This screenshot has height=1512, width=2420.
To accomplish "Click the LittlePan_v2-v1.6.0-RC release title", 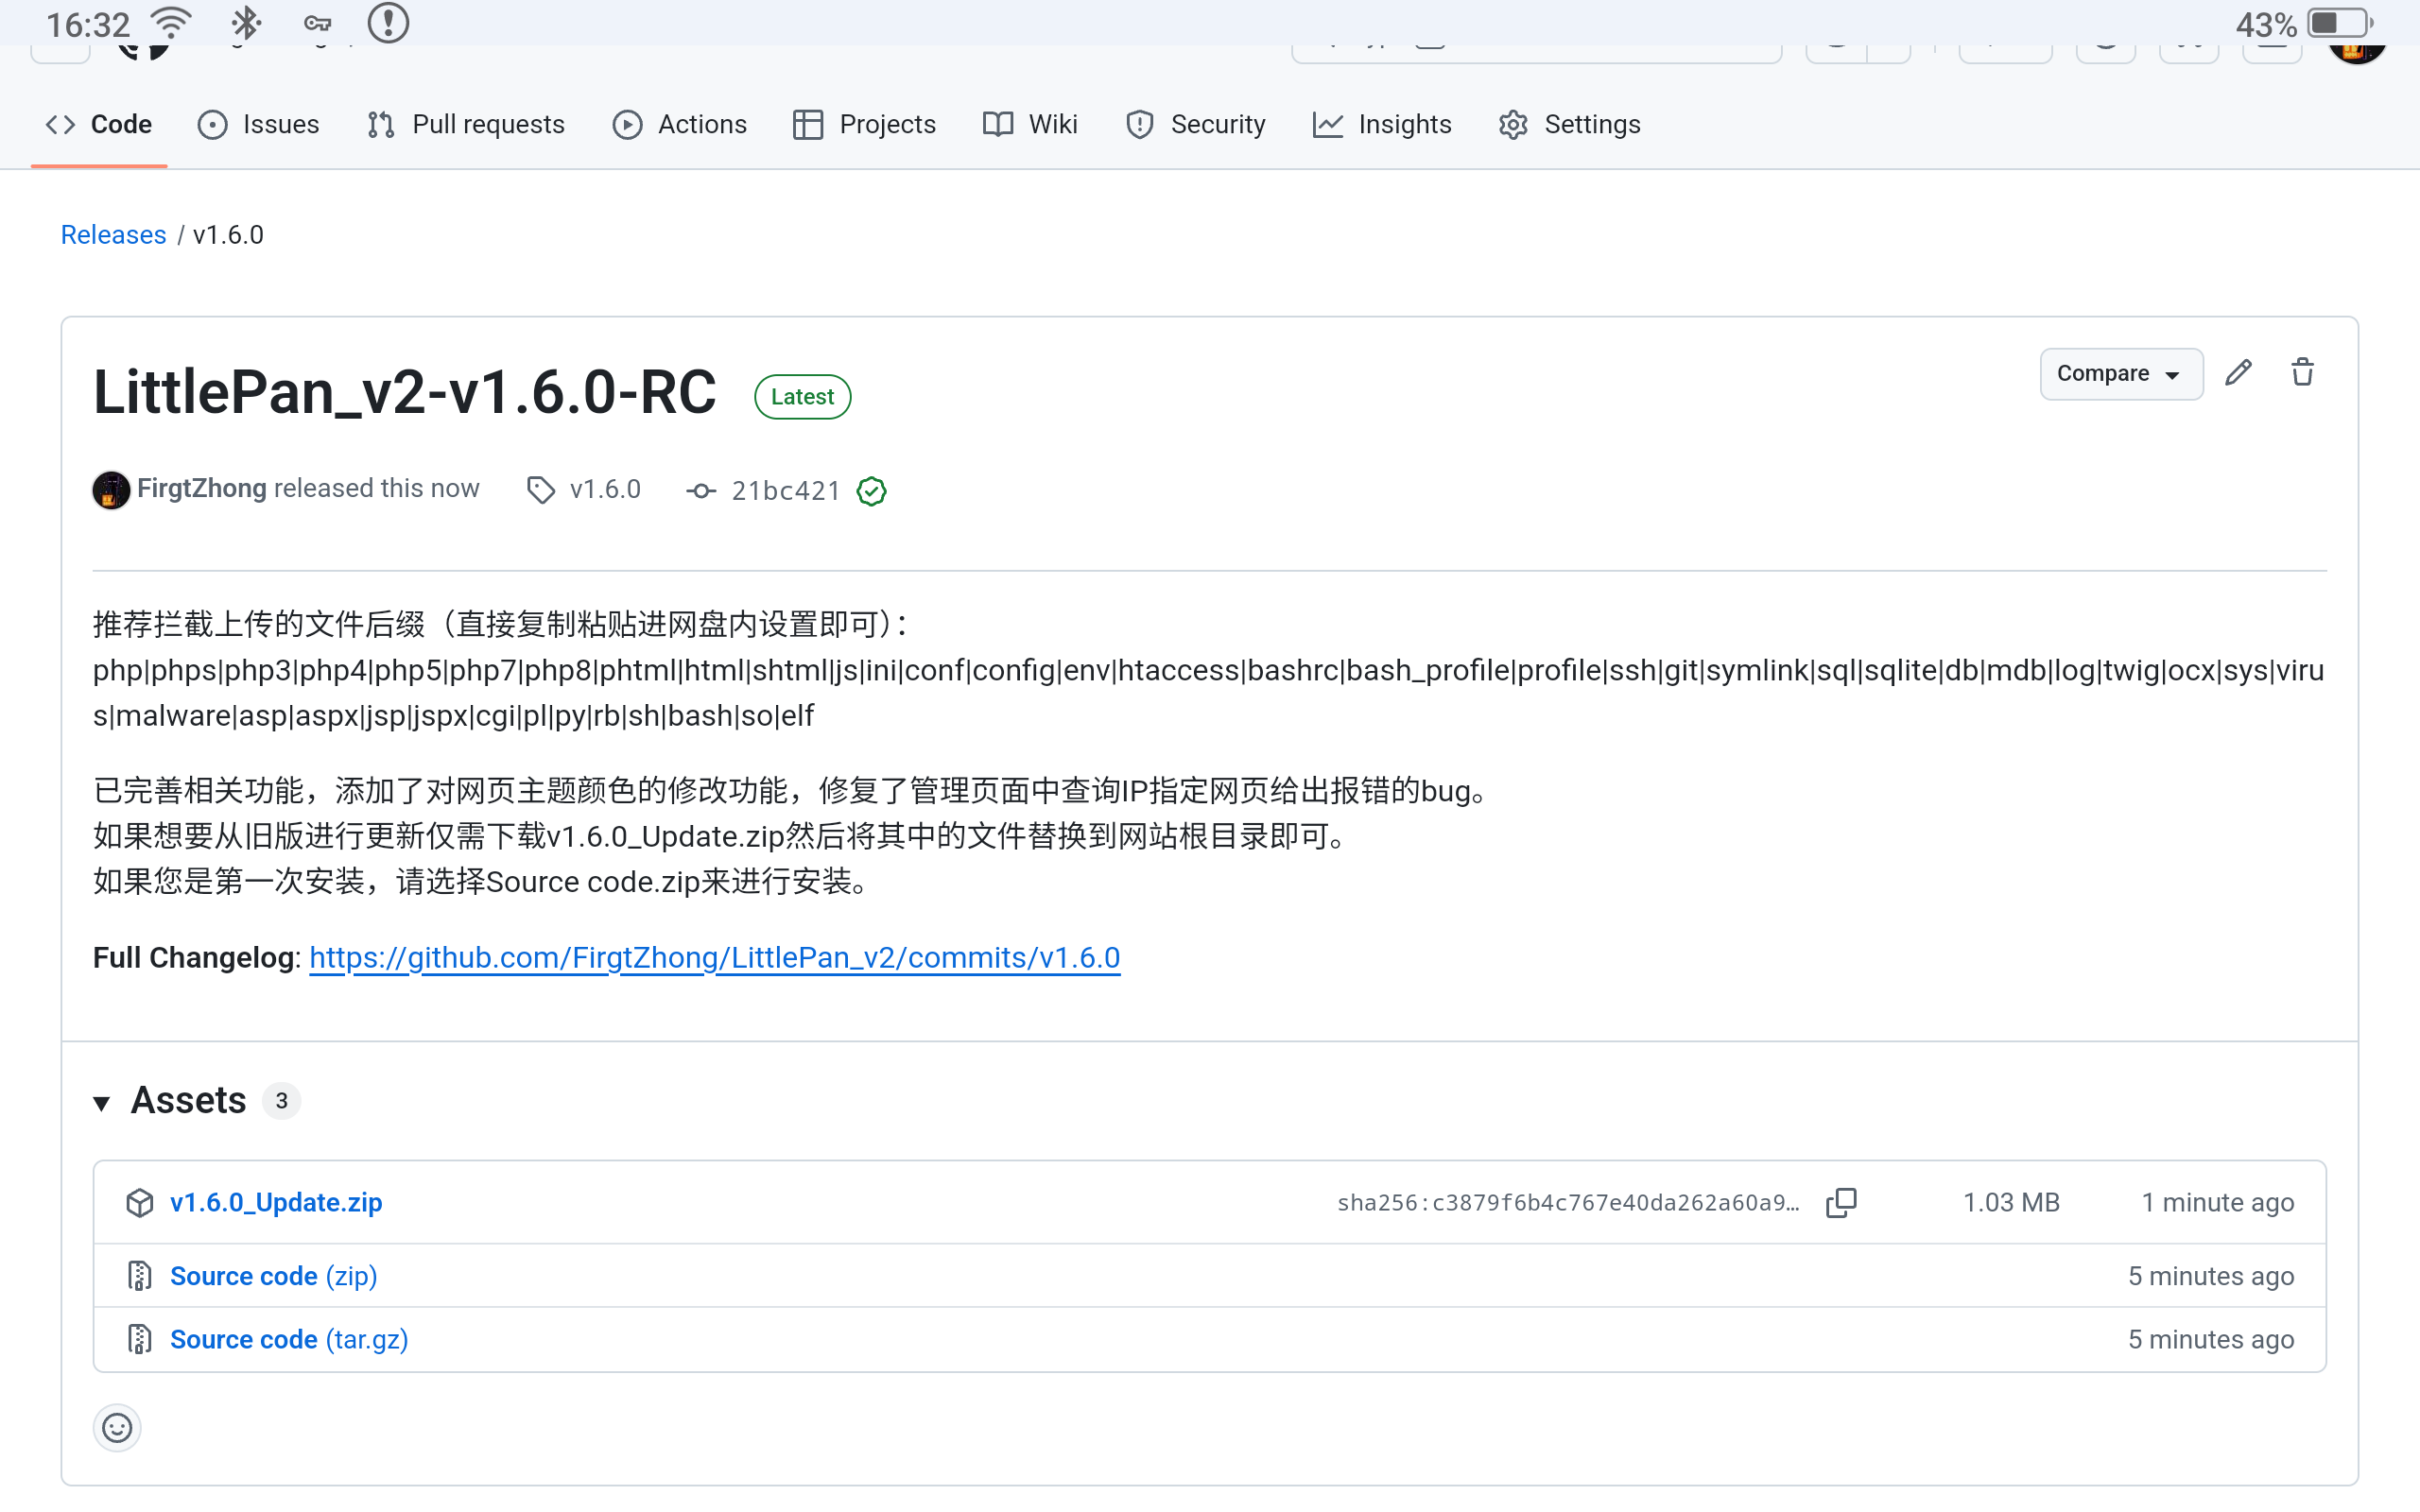I will tap(405, 392).
